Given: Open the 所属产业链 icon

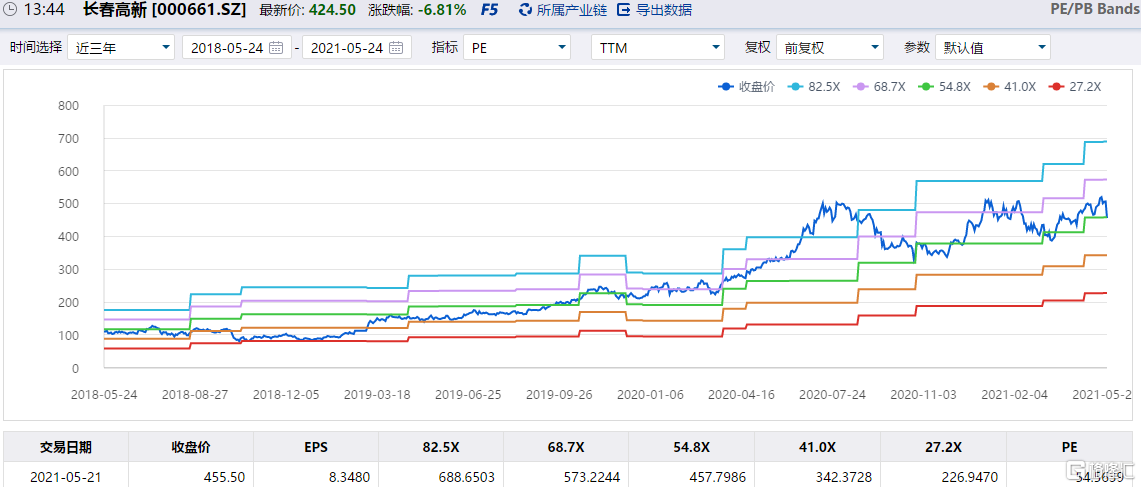Looking at the screenshot, I should 526,10.
